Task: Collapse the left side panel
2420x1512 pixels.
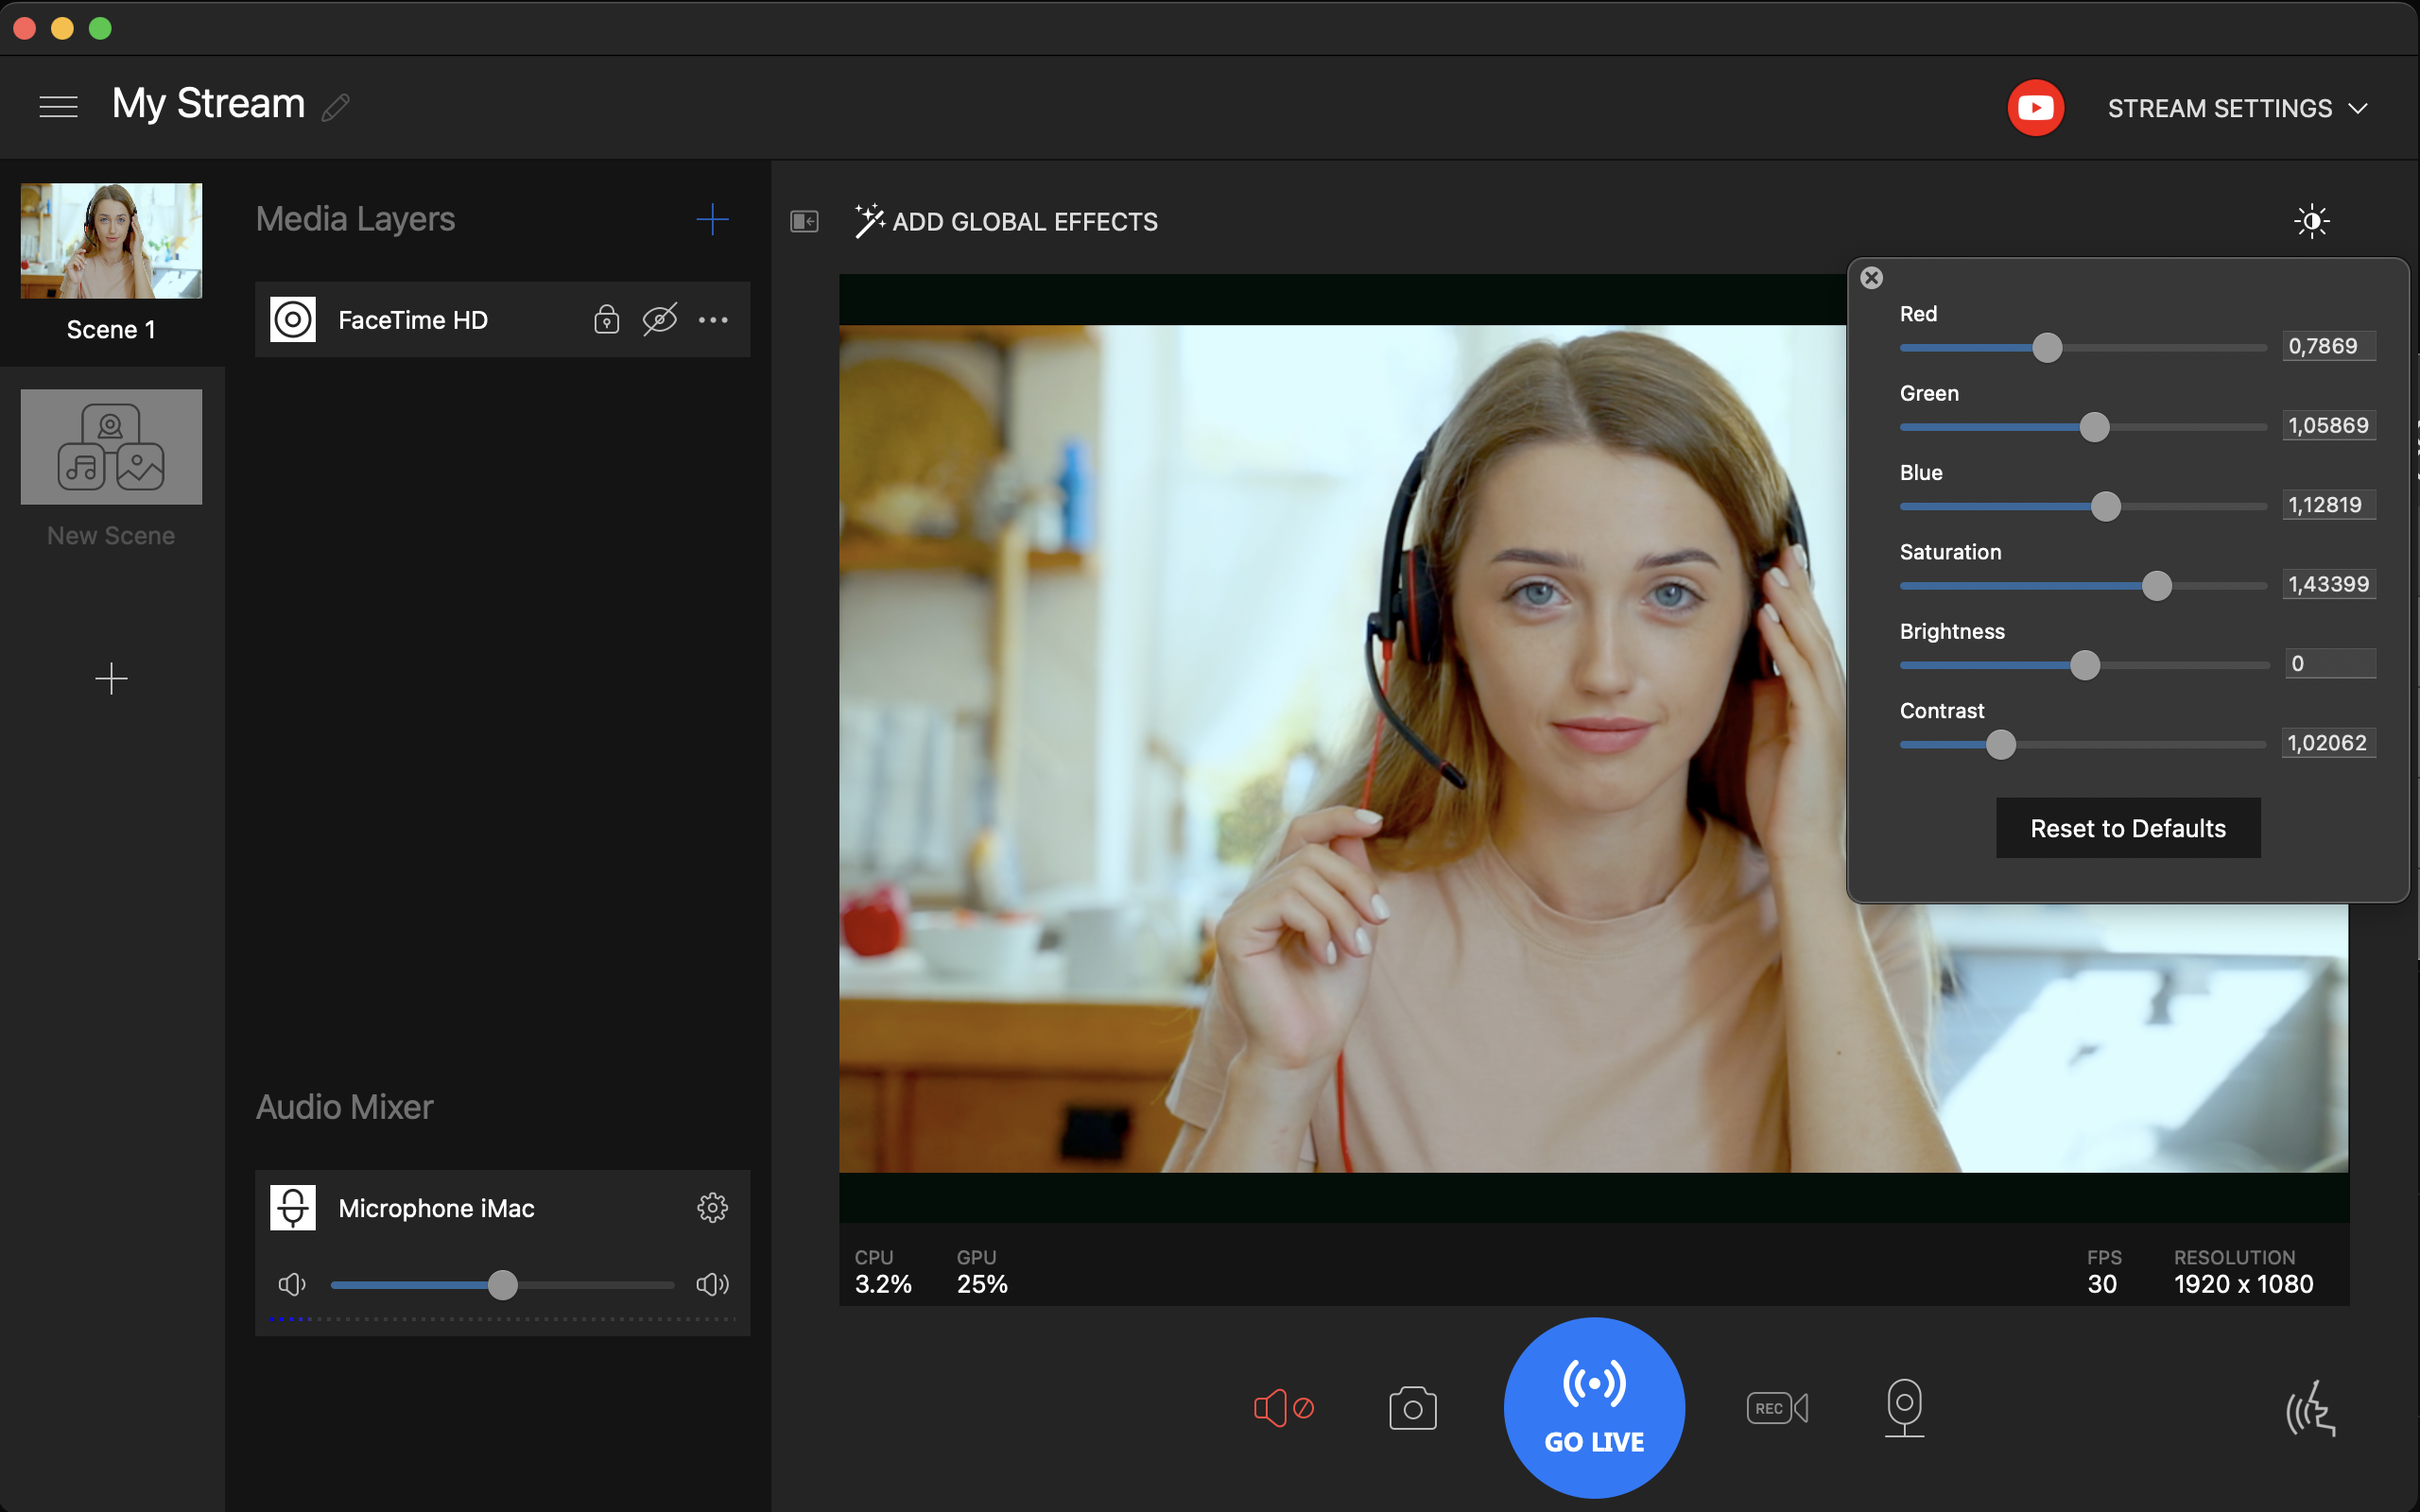Action: pyautogui.click(x=804, y=221)
